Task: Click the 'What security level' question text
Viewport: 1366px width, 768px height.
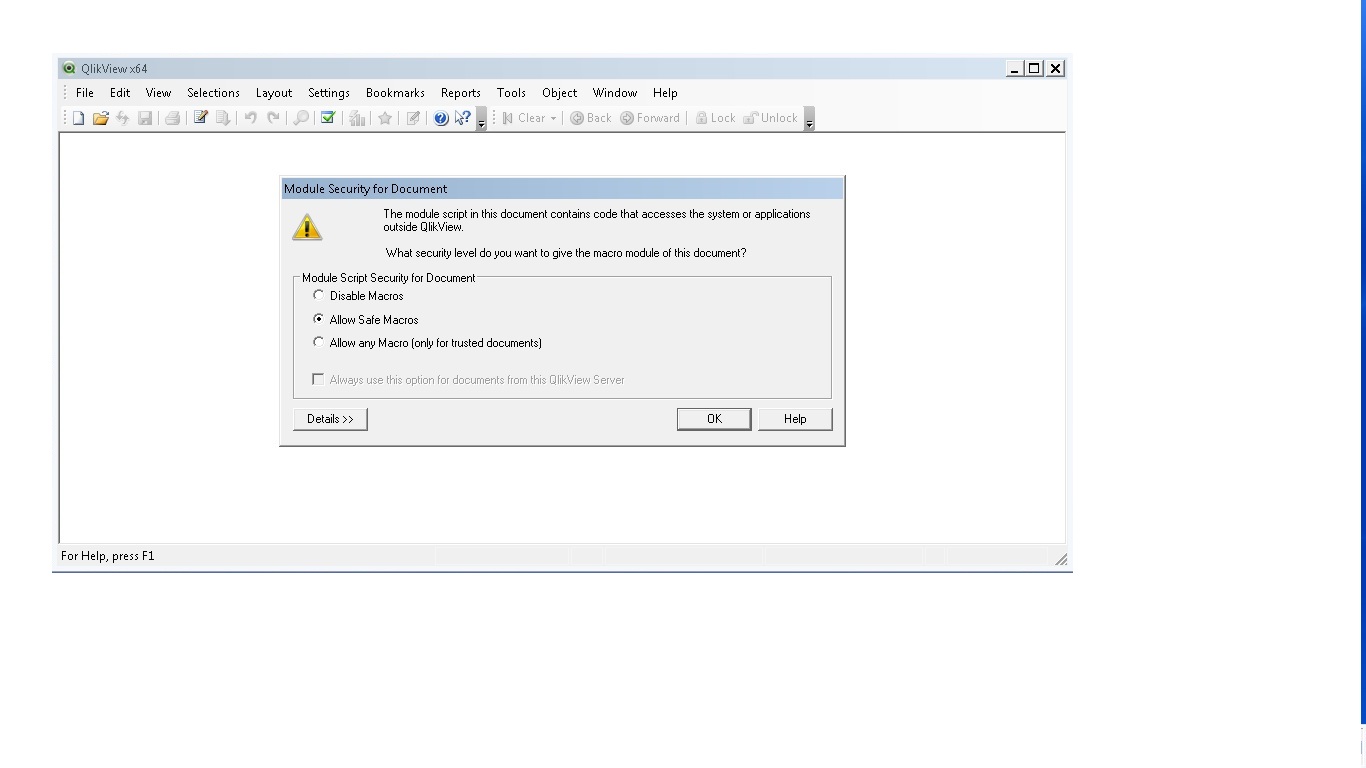Action: [x=566, y=253]
